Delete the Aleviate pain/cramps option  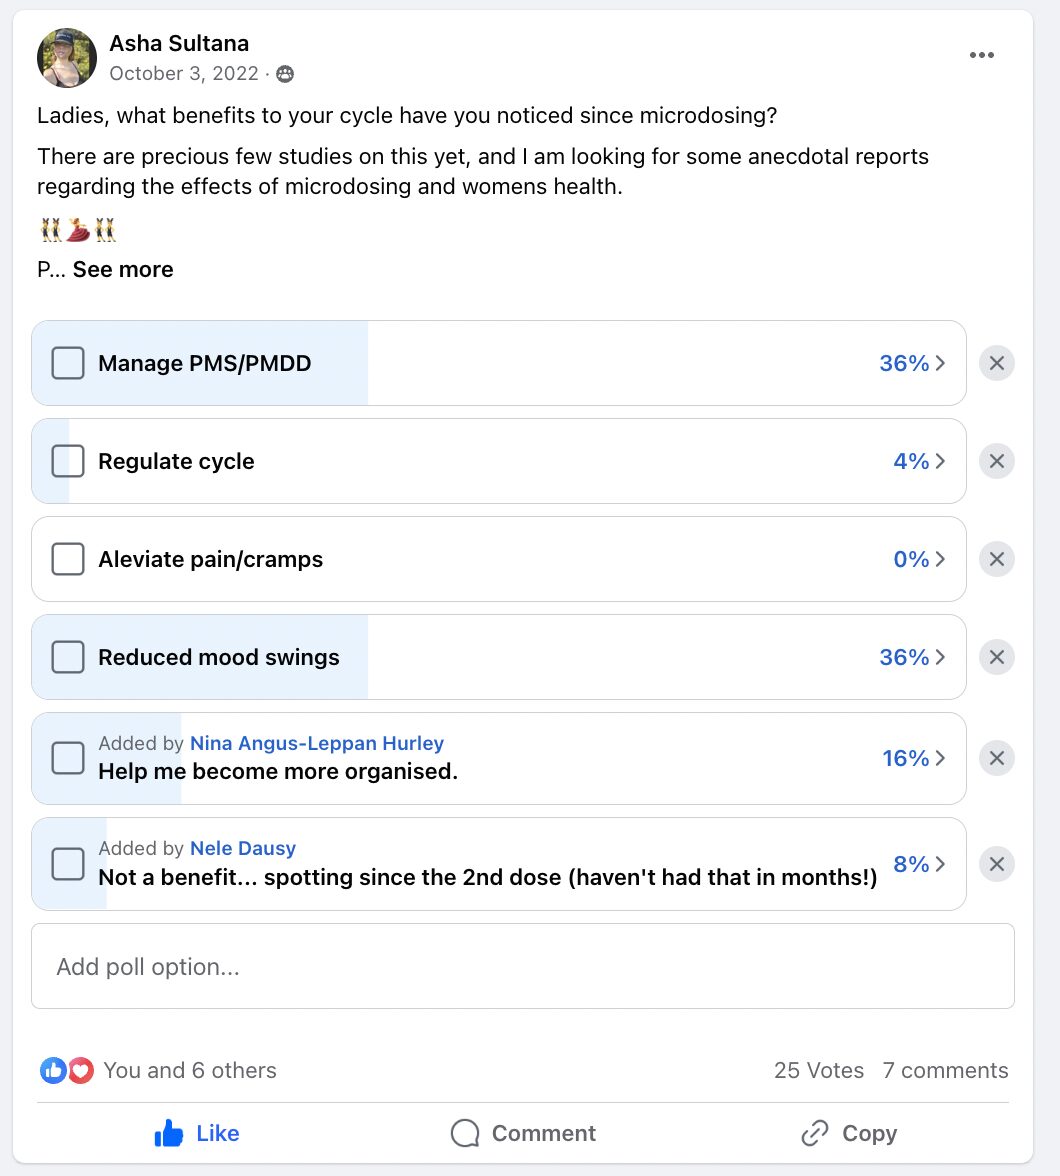coord(996,559)
